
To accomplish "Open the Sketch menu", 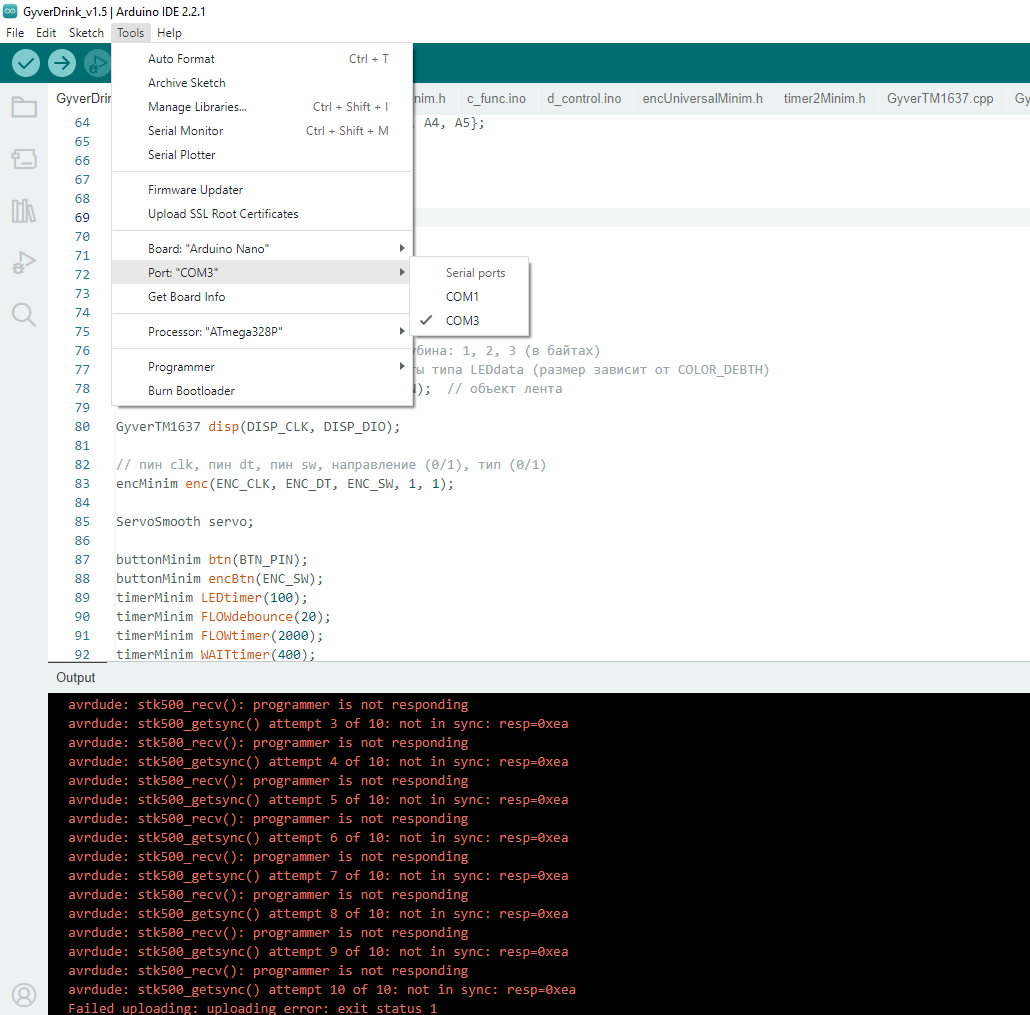I will tap(86, 33).
